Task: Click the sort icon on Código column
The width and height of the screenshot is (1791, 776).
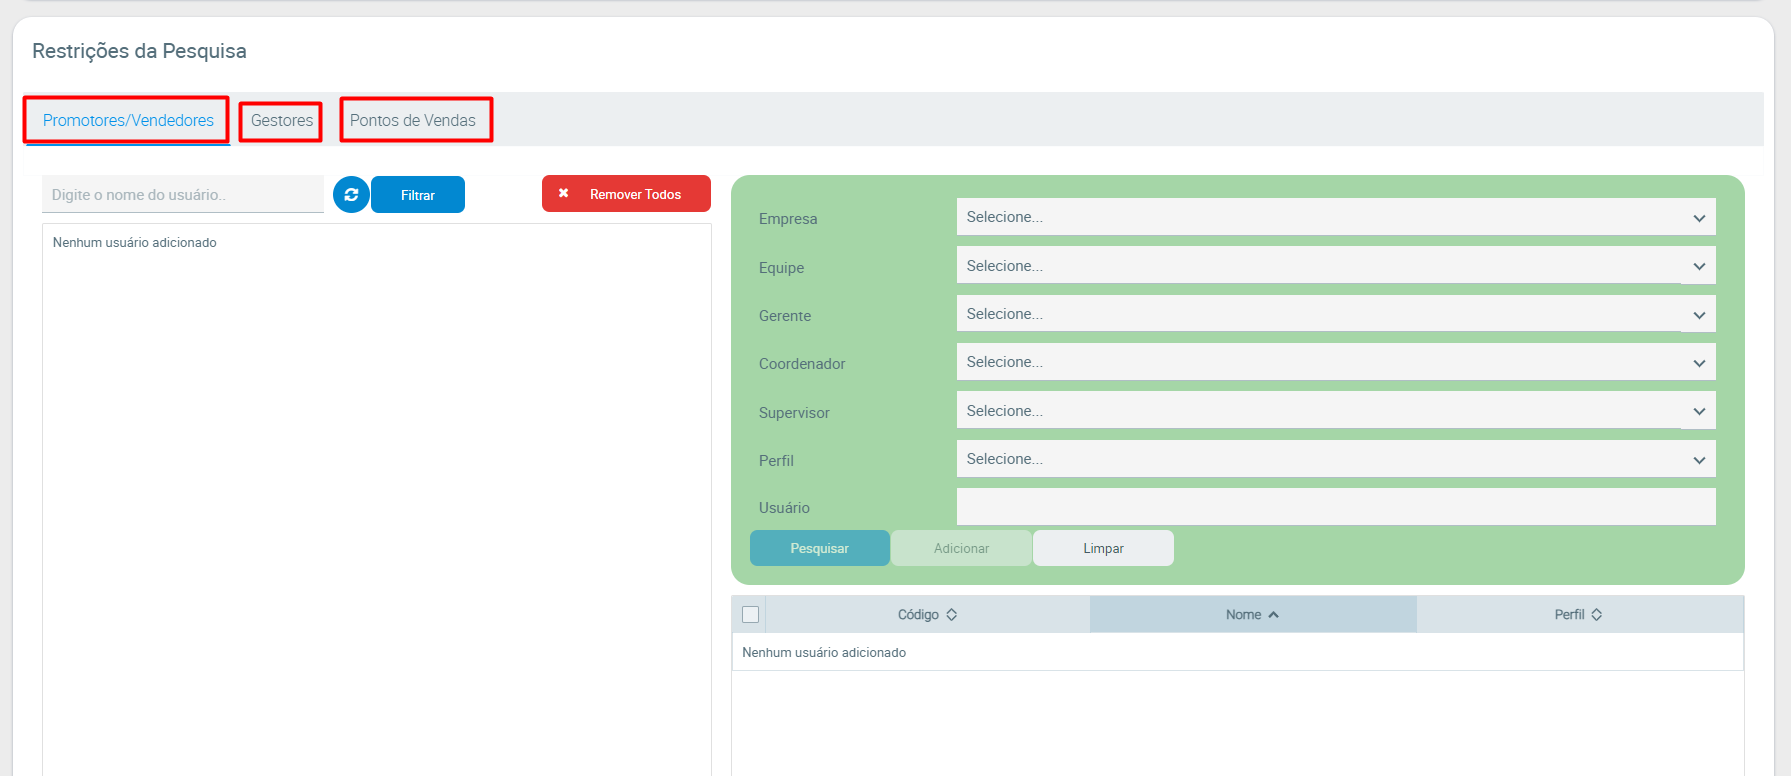Action: tap(952, 615)
